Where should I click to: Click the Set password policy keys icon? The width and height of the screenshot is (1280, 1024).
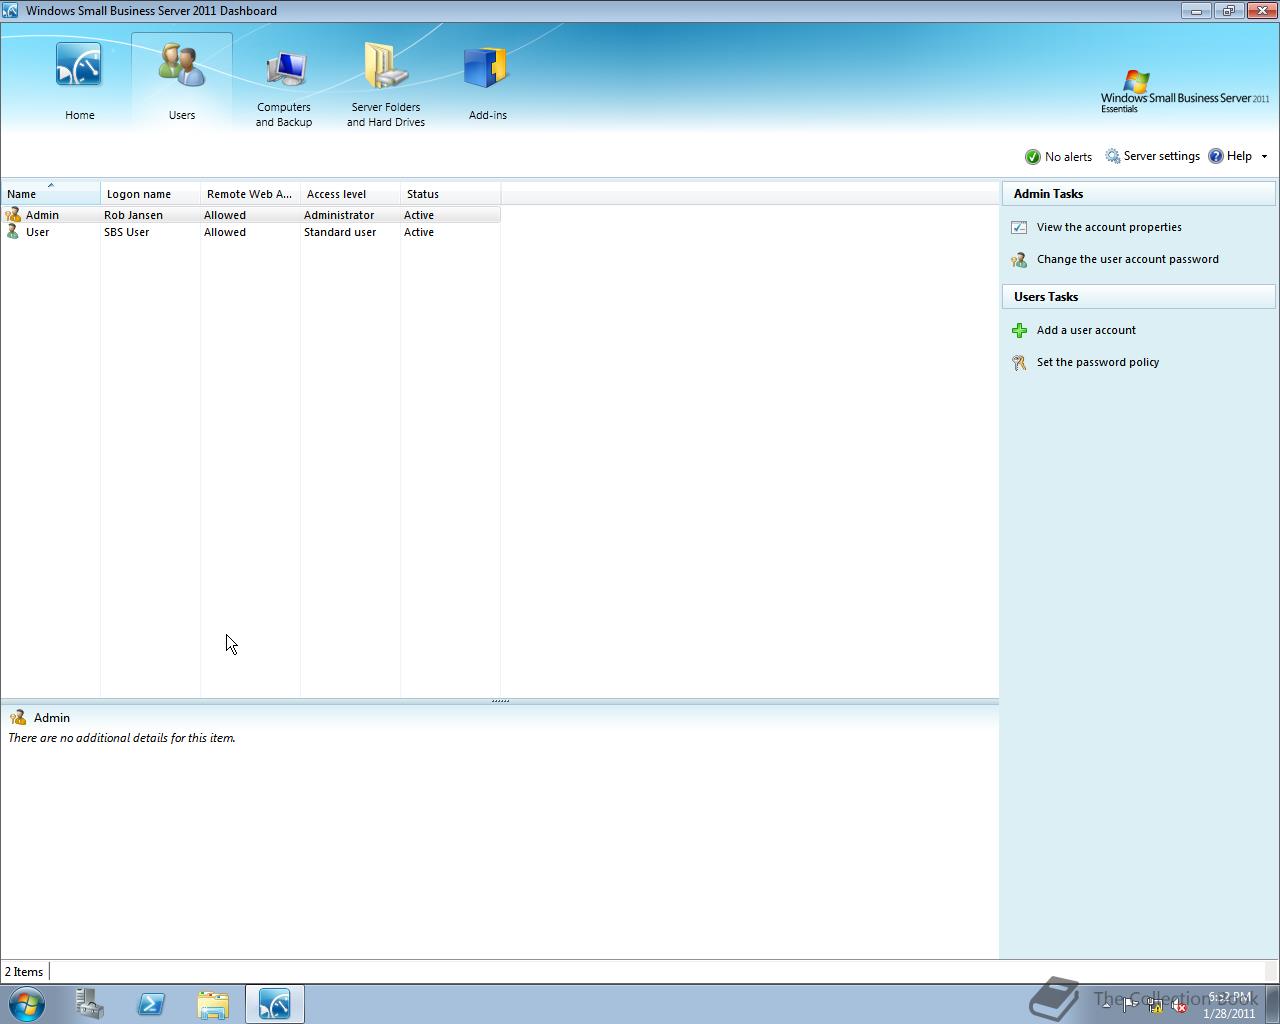pyautogui.click(x=1019, y=363)
